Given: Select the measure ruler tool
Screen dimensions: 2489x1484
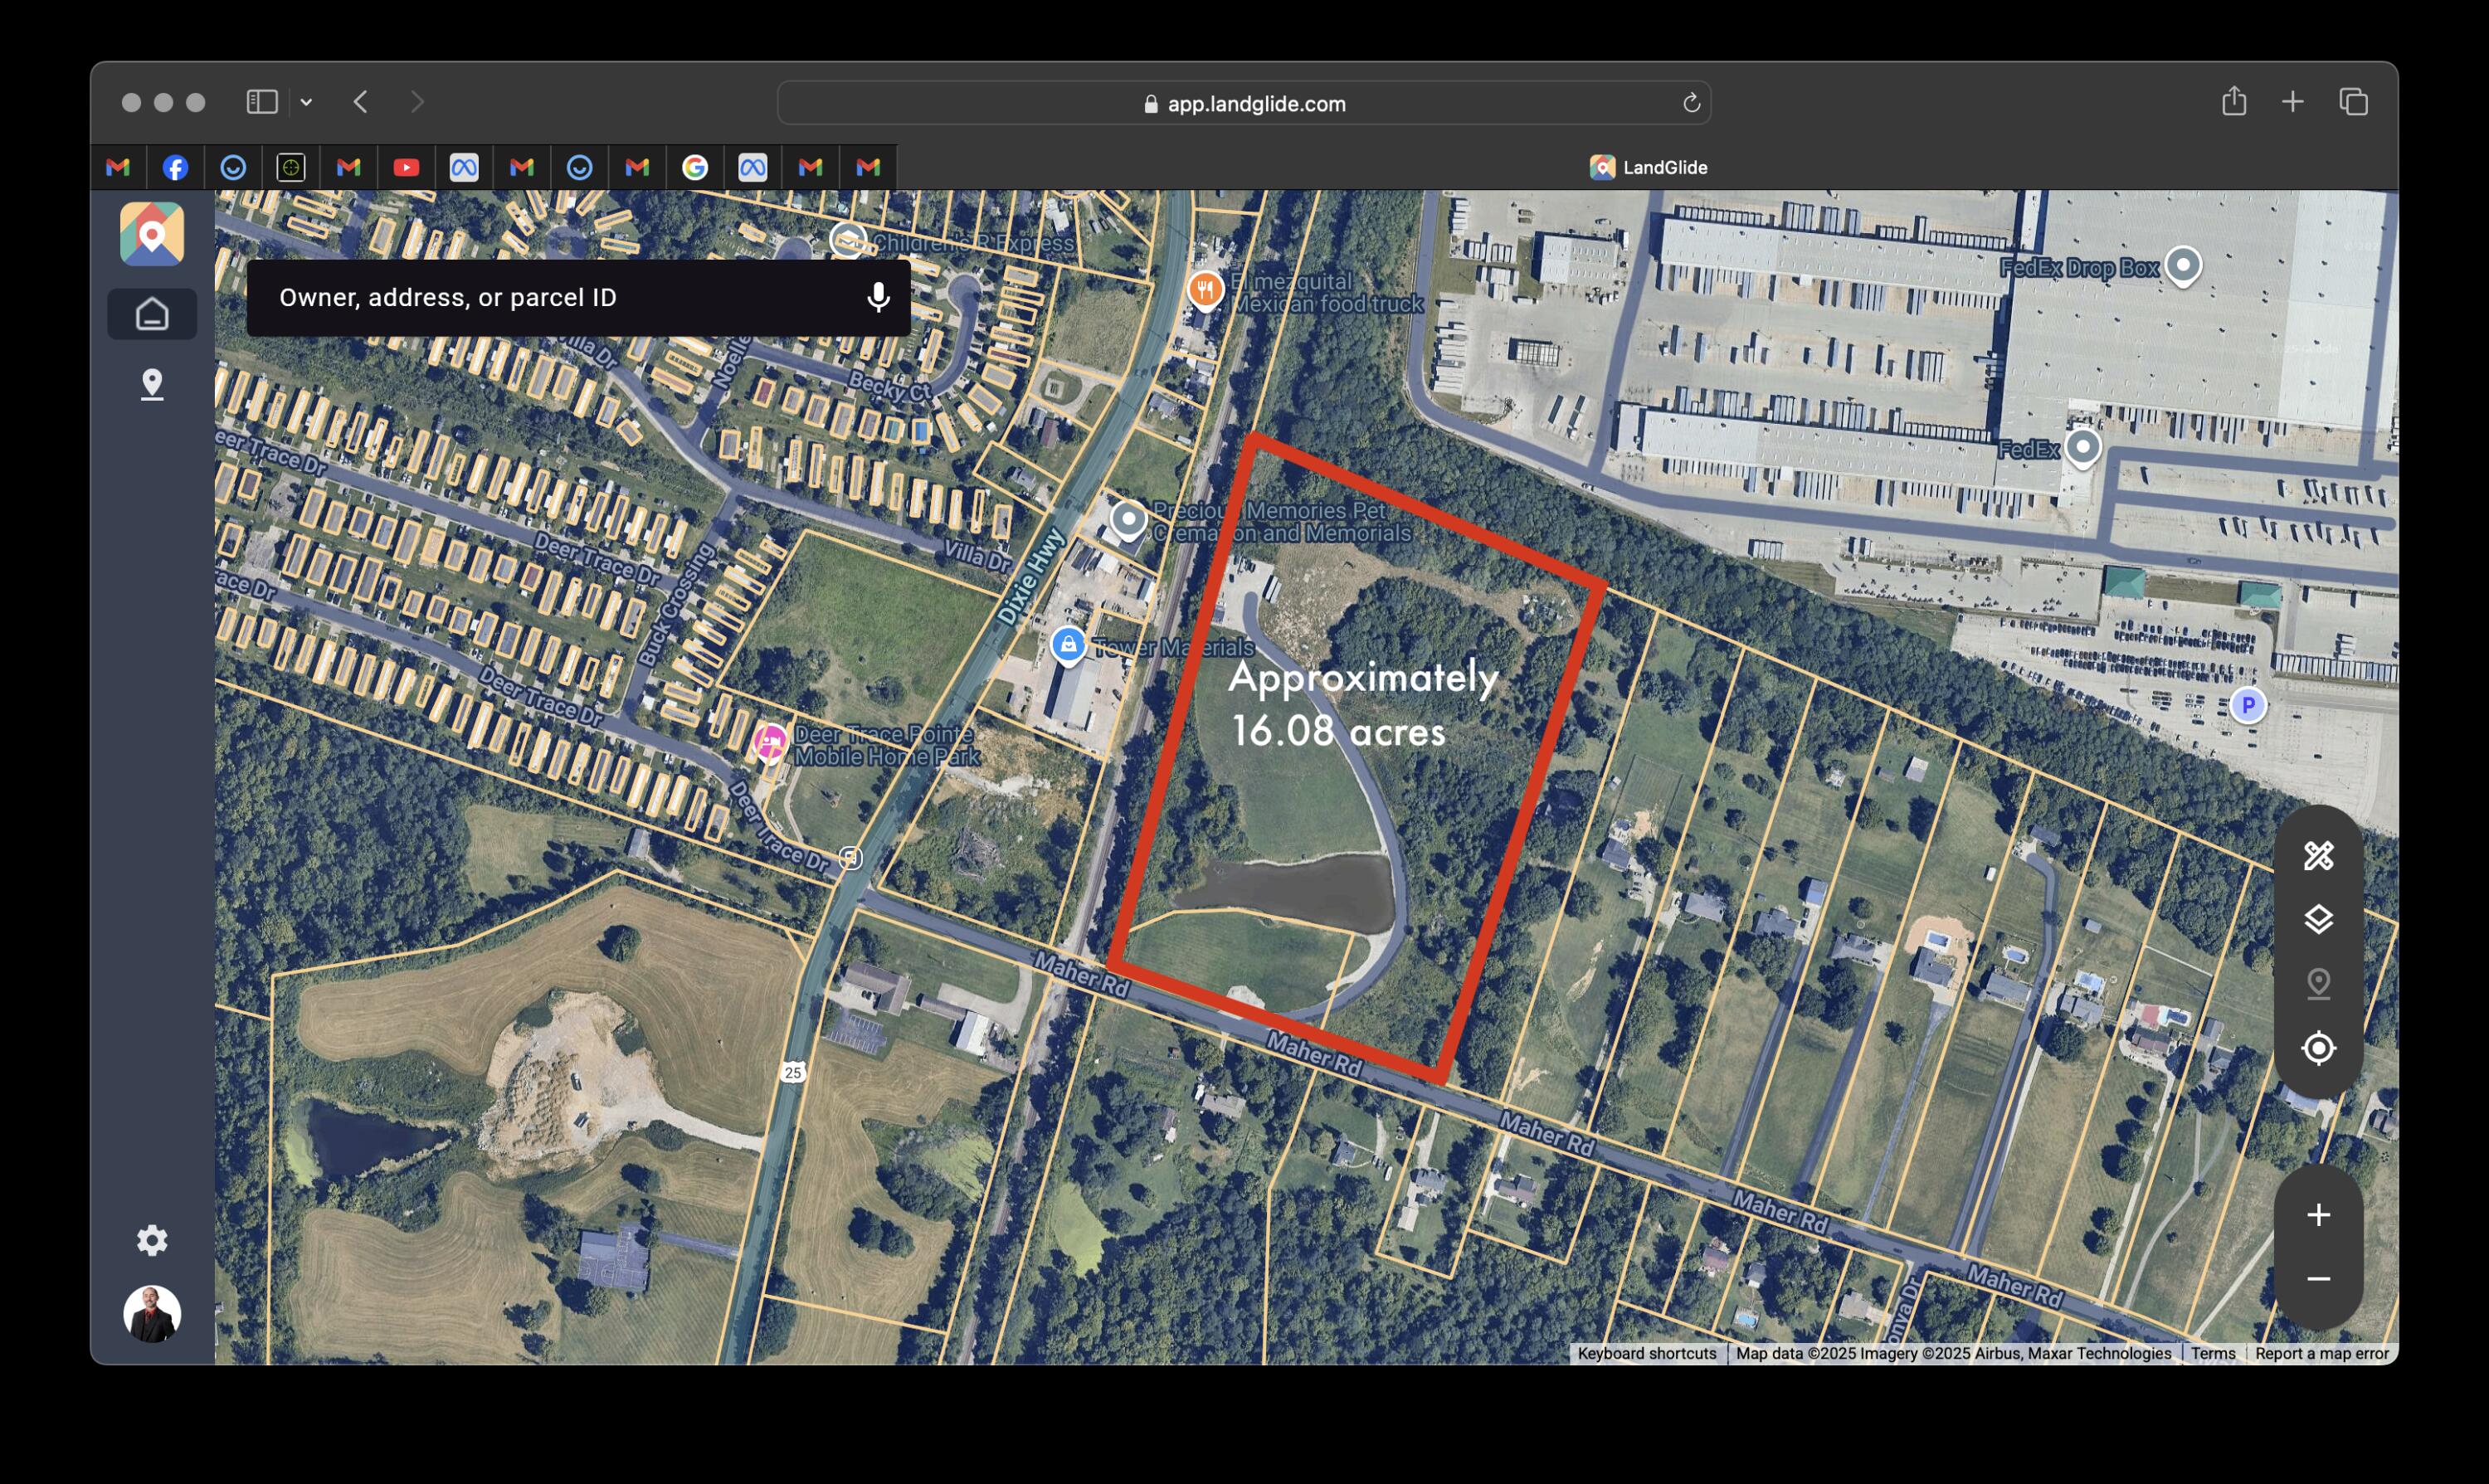Looking at the screenshot, I should click(x=2318, y=856).
